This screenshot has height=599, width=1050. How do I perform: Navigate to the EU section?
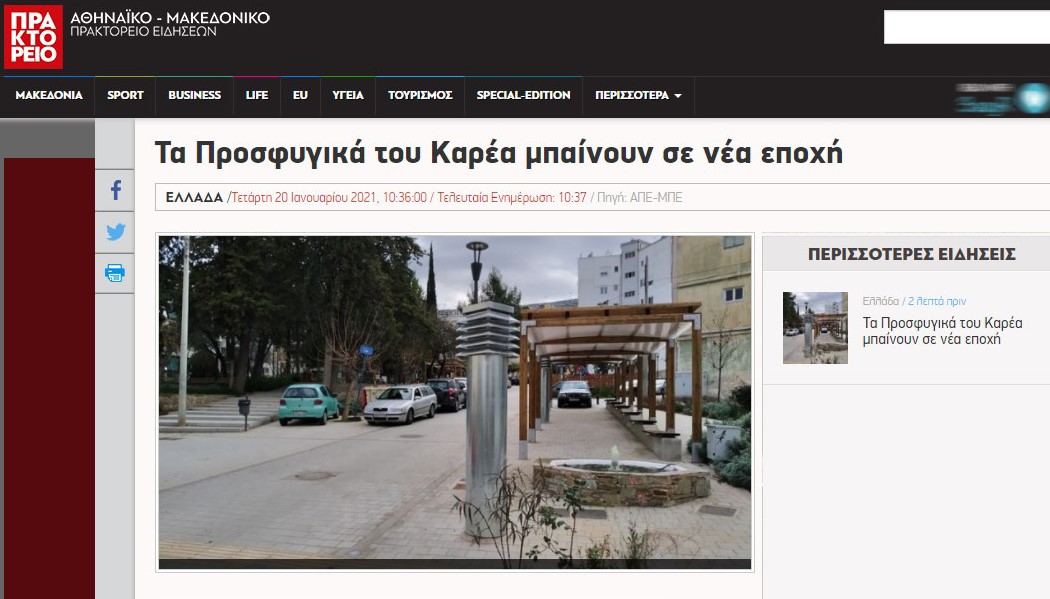[x=300, y=96]
